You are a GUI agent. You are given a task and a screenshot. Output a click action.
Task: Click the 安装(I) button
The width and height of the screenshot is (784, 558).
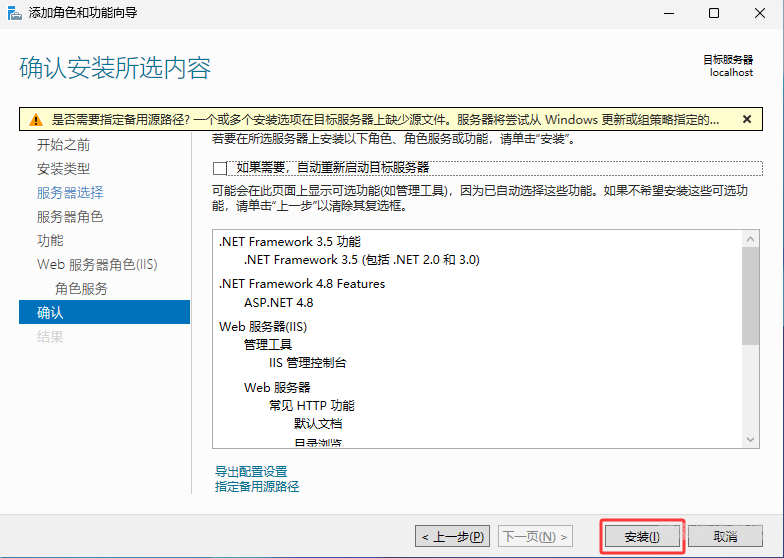click(x=642, y=536)
